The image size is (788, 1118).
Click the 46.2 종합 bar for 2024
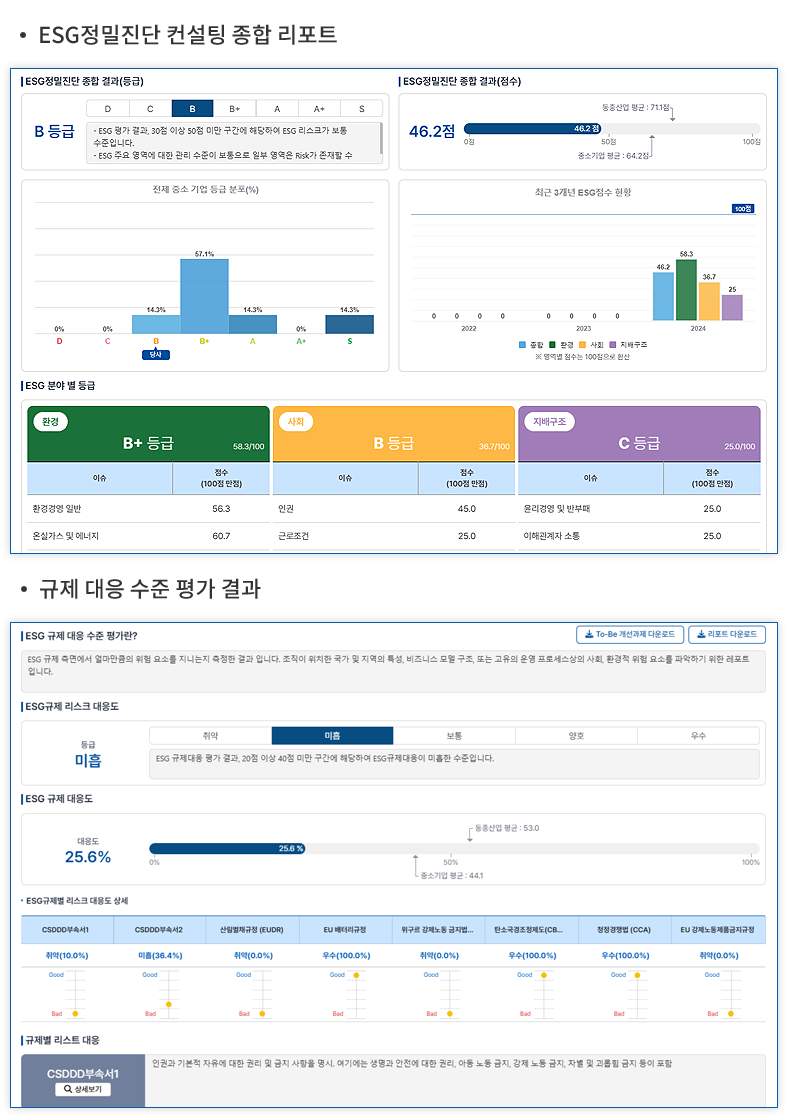[663, 297]
